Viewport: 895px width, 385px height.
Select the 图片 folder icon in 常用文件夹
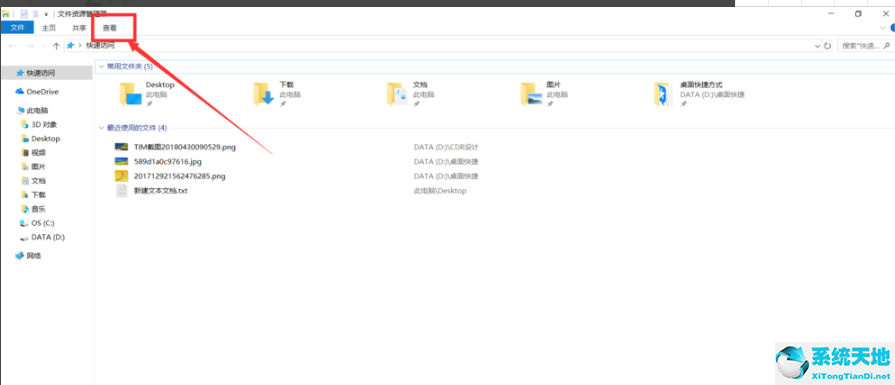click(531, 95)
